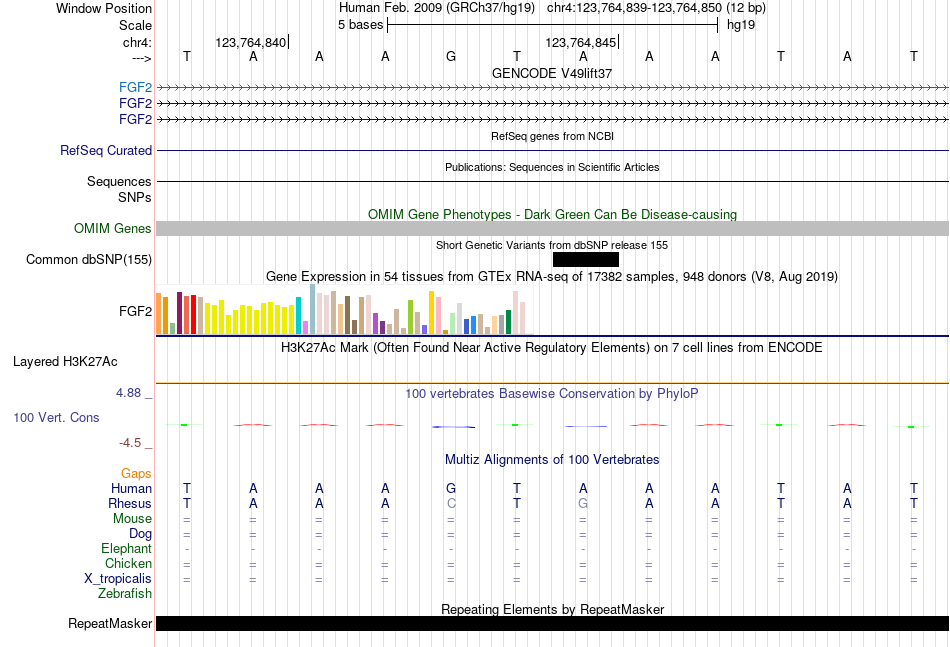Open the OMIM Gene Phenotypes track title
Image resolution: width=950 pixels, height=647 pixels.
tap(552, 214)
